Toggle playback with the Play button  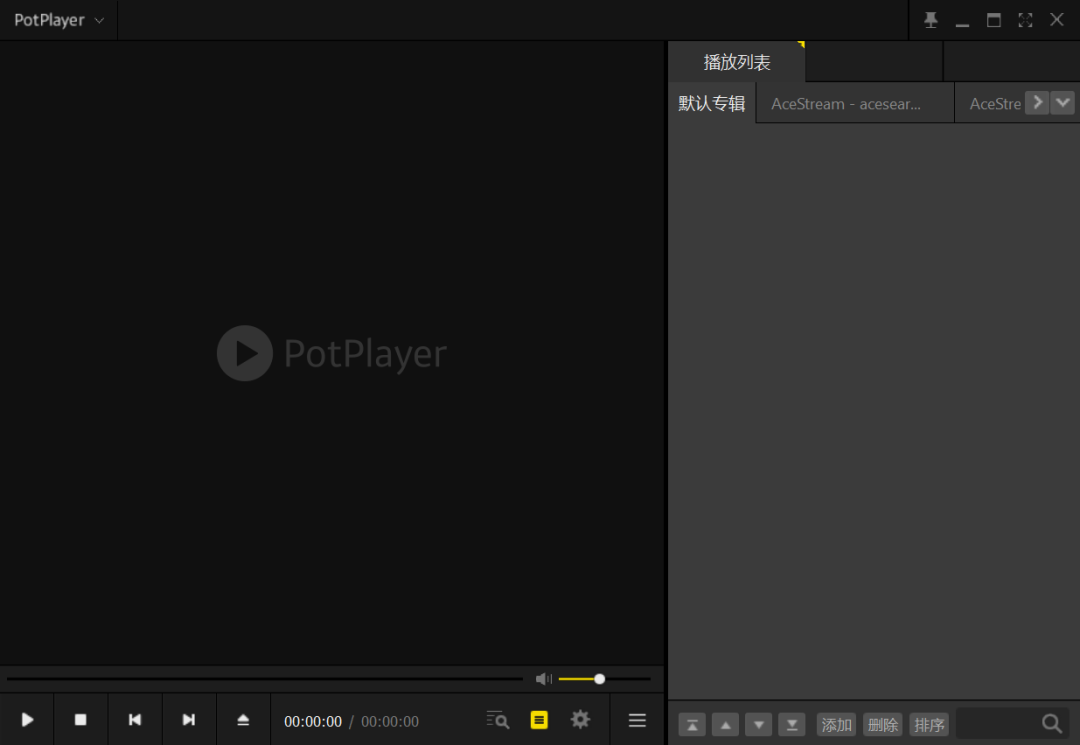point(27,719)
